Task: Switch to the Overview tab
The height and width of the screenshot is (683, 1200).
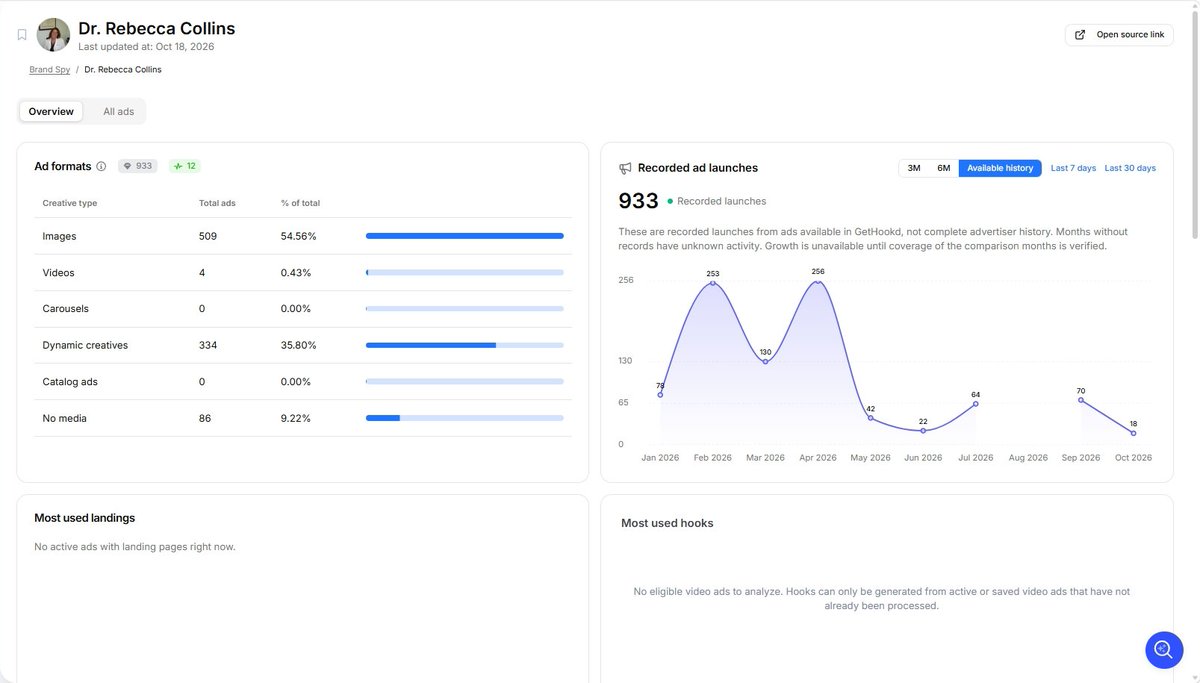Action: 51,112
